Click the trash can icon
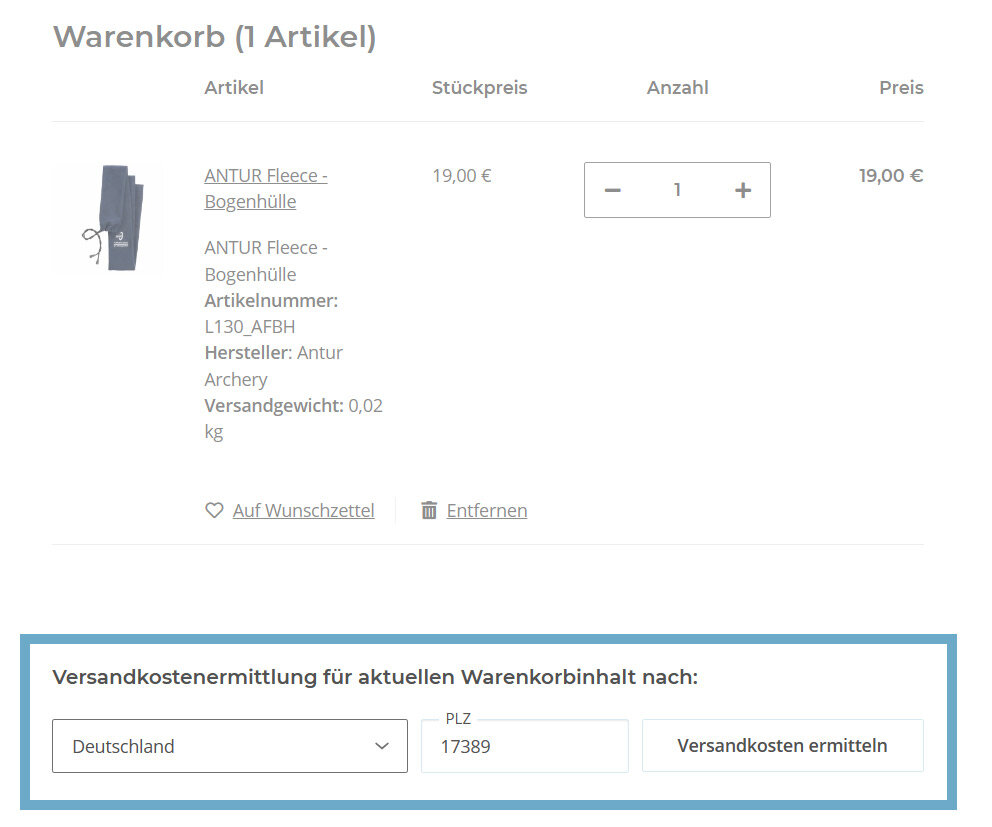 coord(429,510)
